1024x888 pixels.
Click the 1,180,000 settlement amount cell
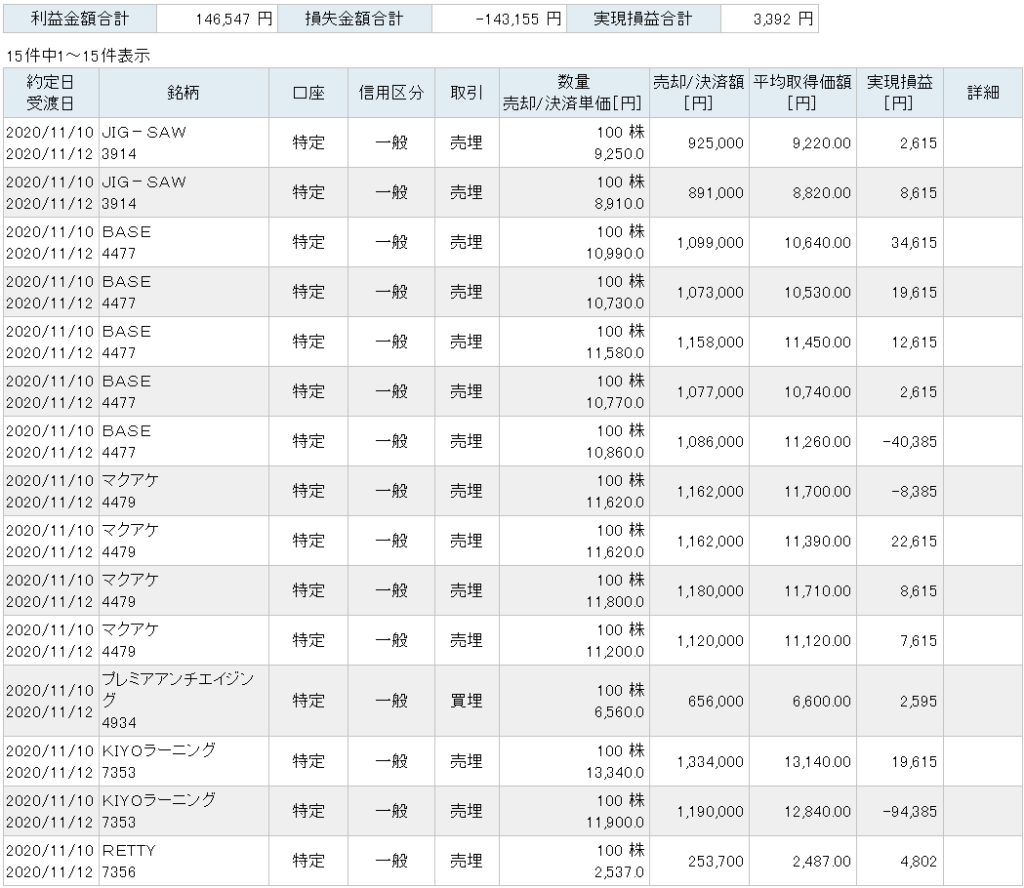click(x=699, y=591)
